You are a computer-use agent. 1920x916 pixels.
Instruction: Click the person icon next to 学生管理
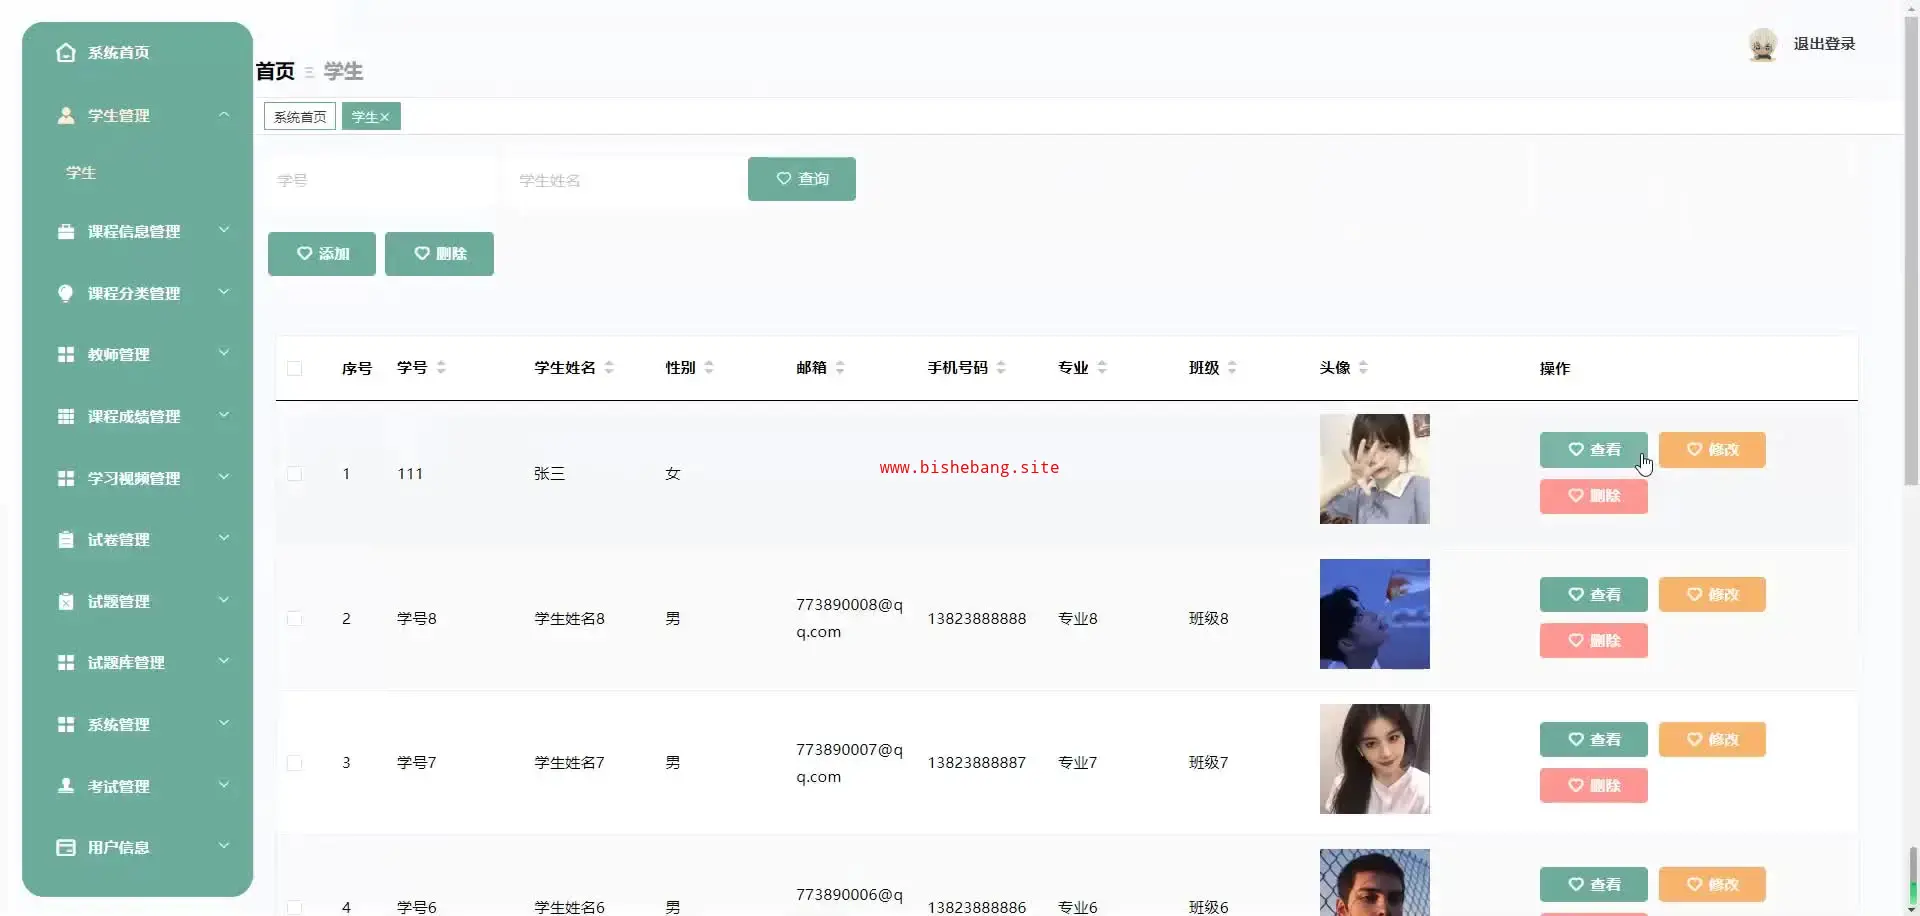[x=66, y=116]
